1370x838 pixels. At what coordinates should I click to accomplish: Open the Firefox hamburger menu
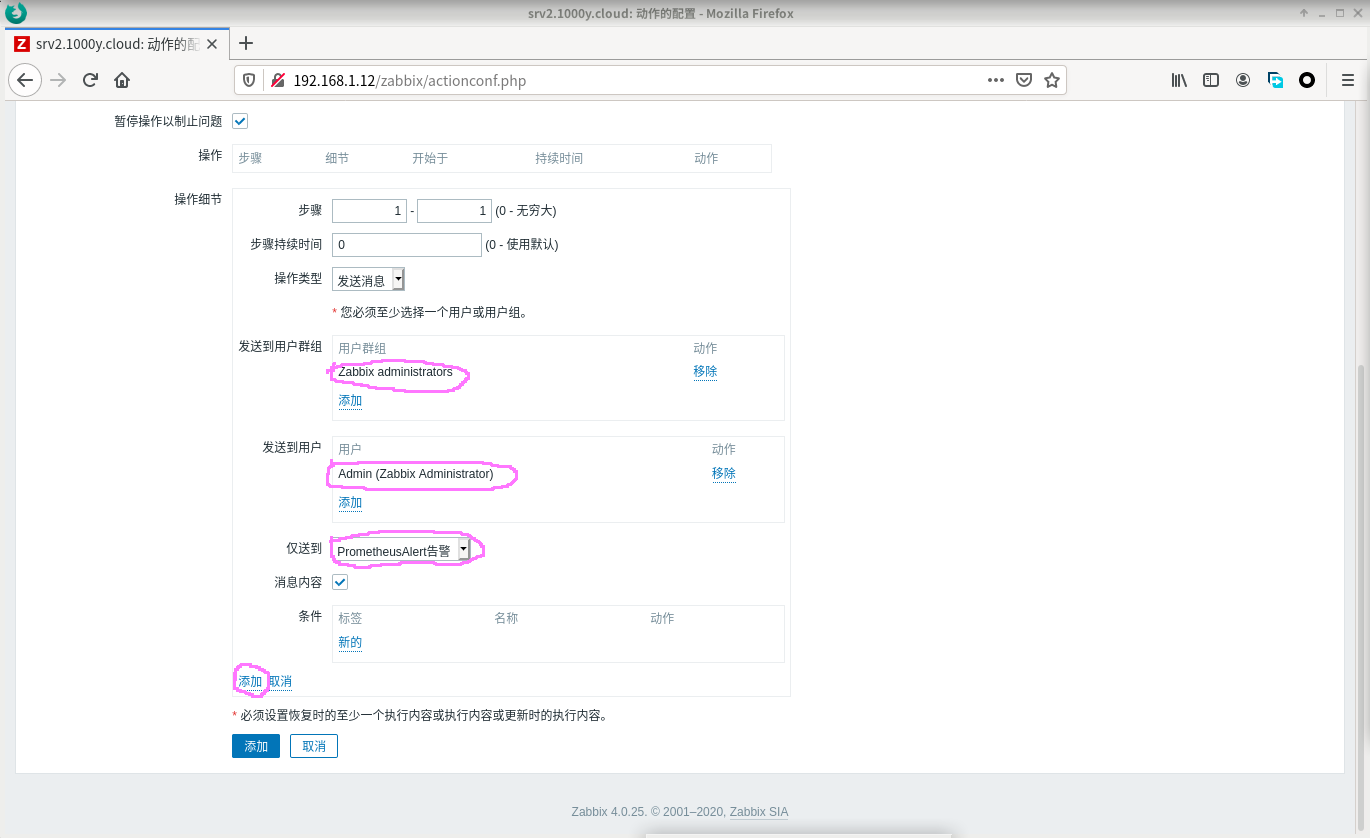point(1347,80)
